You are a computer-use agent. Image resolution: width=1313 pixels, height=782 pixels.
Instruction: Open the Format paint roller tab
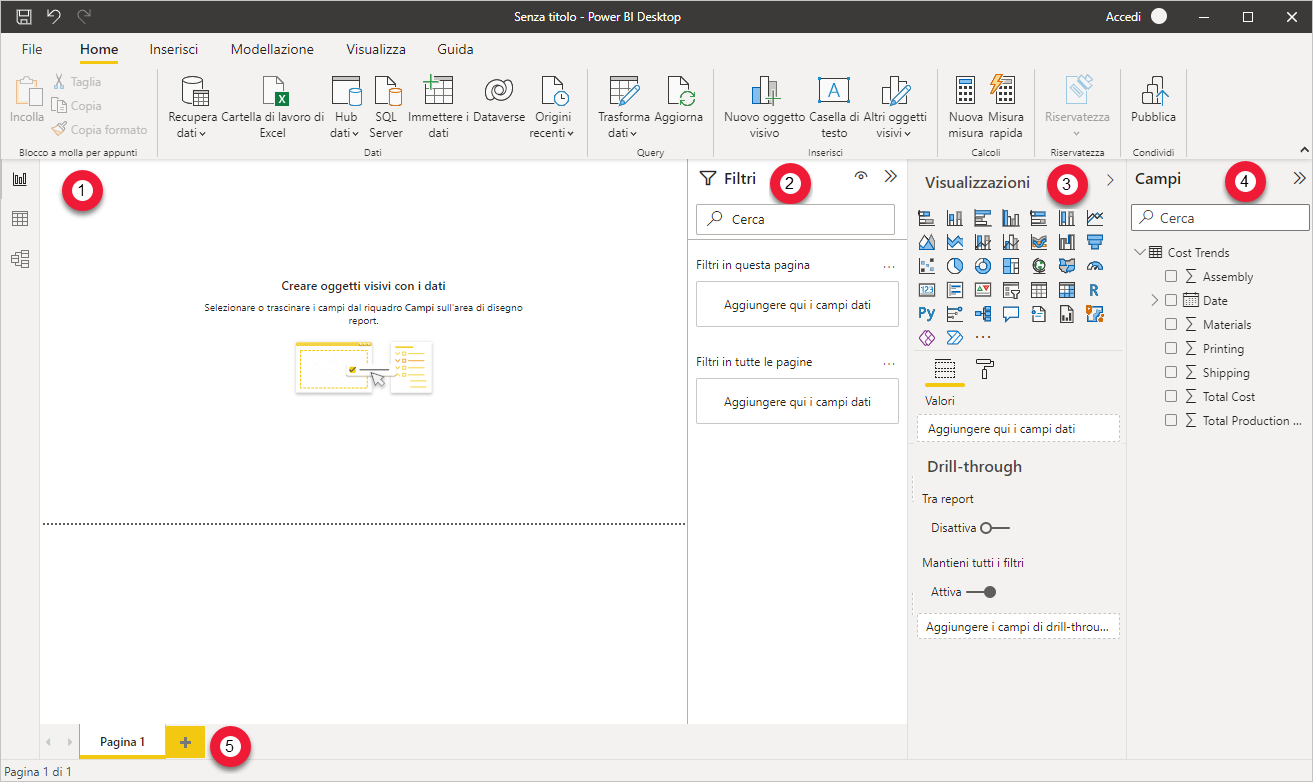(985, 369)
